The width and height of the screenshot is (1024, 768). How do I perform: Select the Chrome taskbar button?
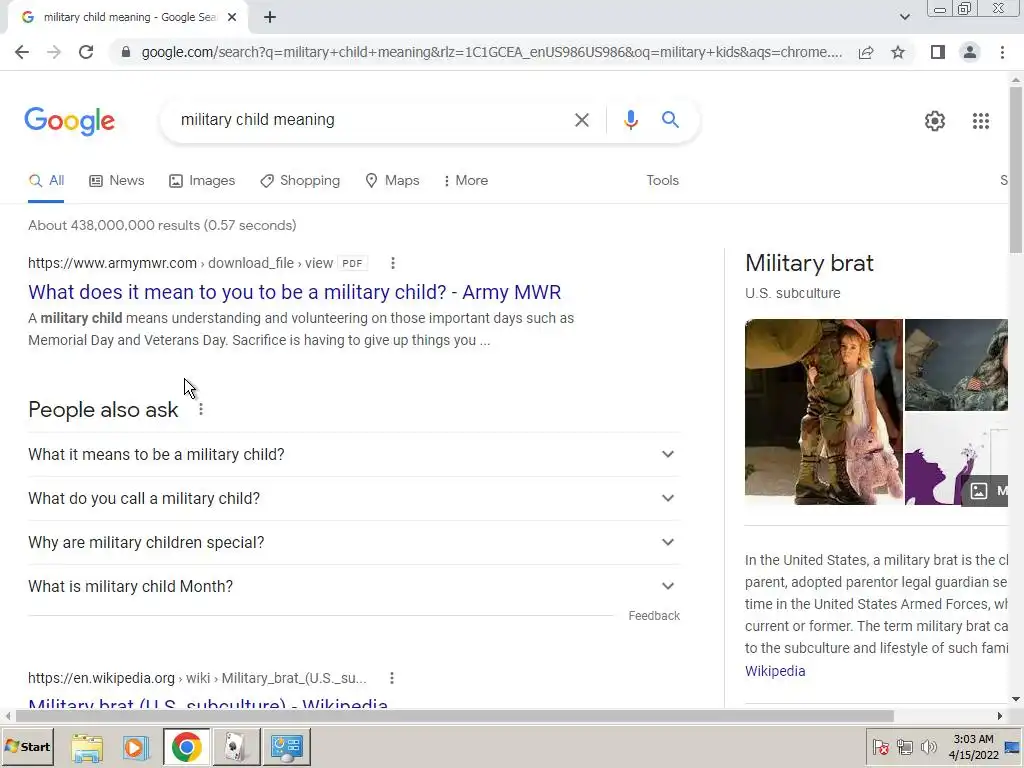tap(187, 748)
